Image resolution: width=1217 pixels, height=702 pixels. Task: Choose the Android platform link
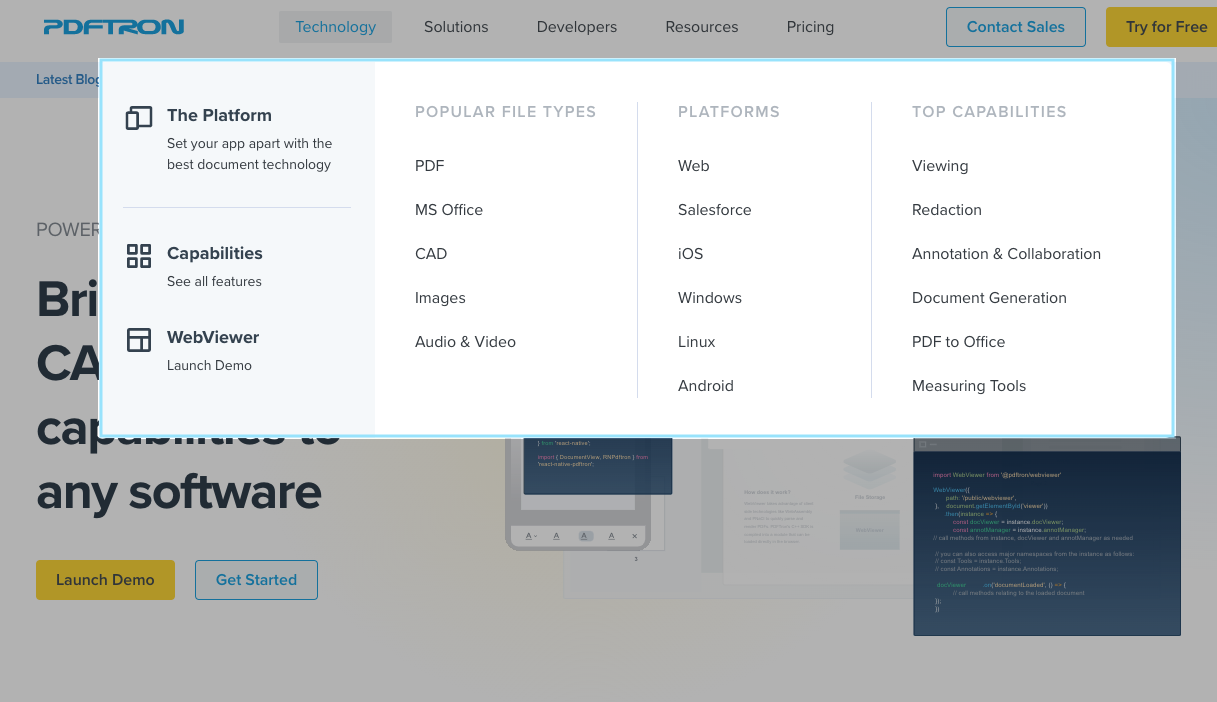[705, 386]
